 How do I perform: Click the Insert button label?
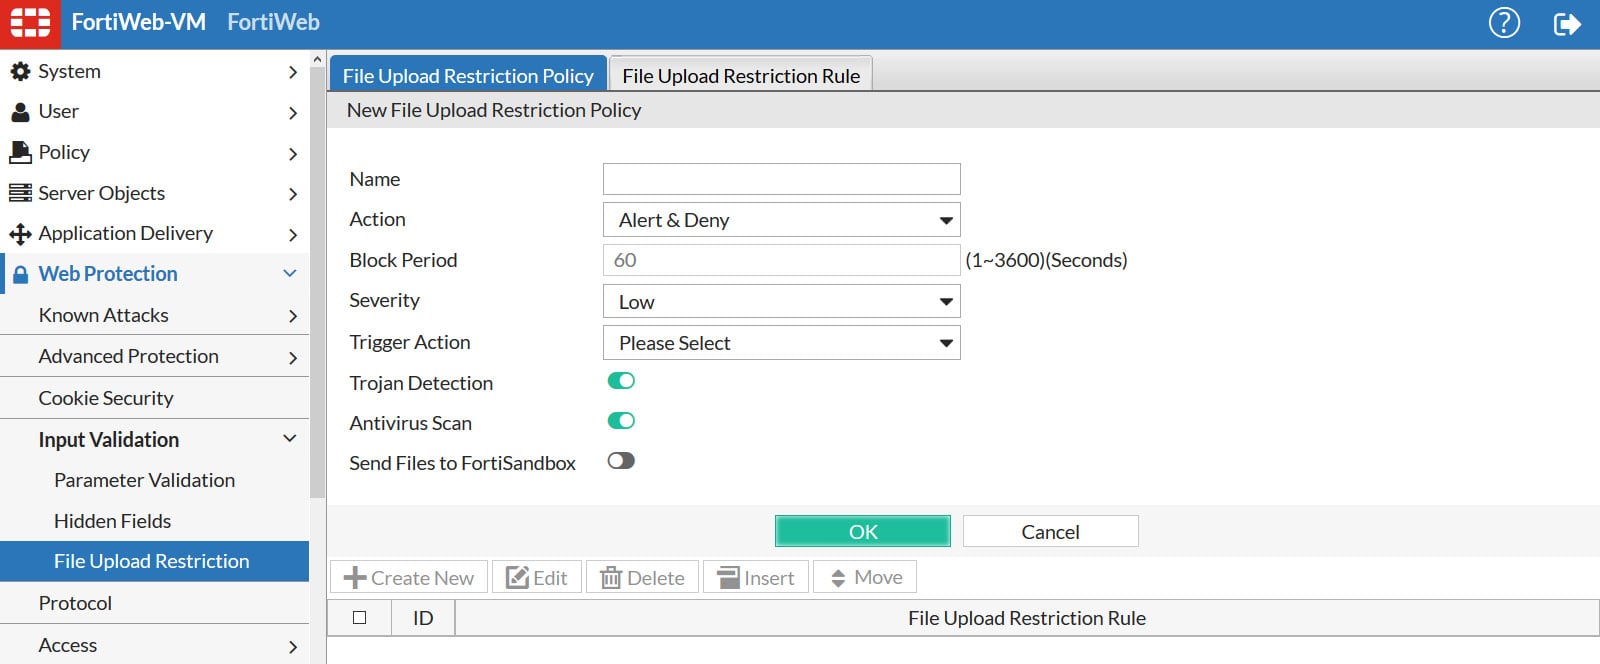(769, 578)
